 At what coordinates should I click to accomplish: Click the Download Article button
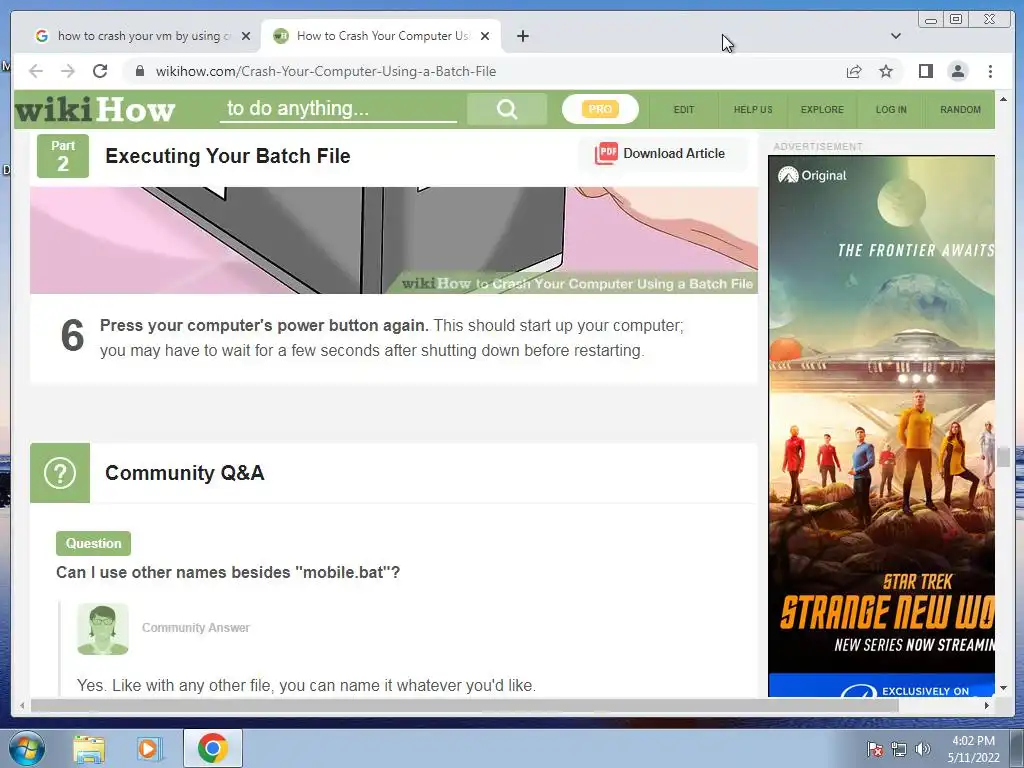coord(661,154)
